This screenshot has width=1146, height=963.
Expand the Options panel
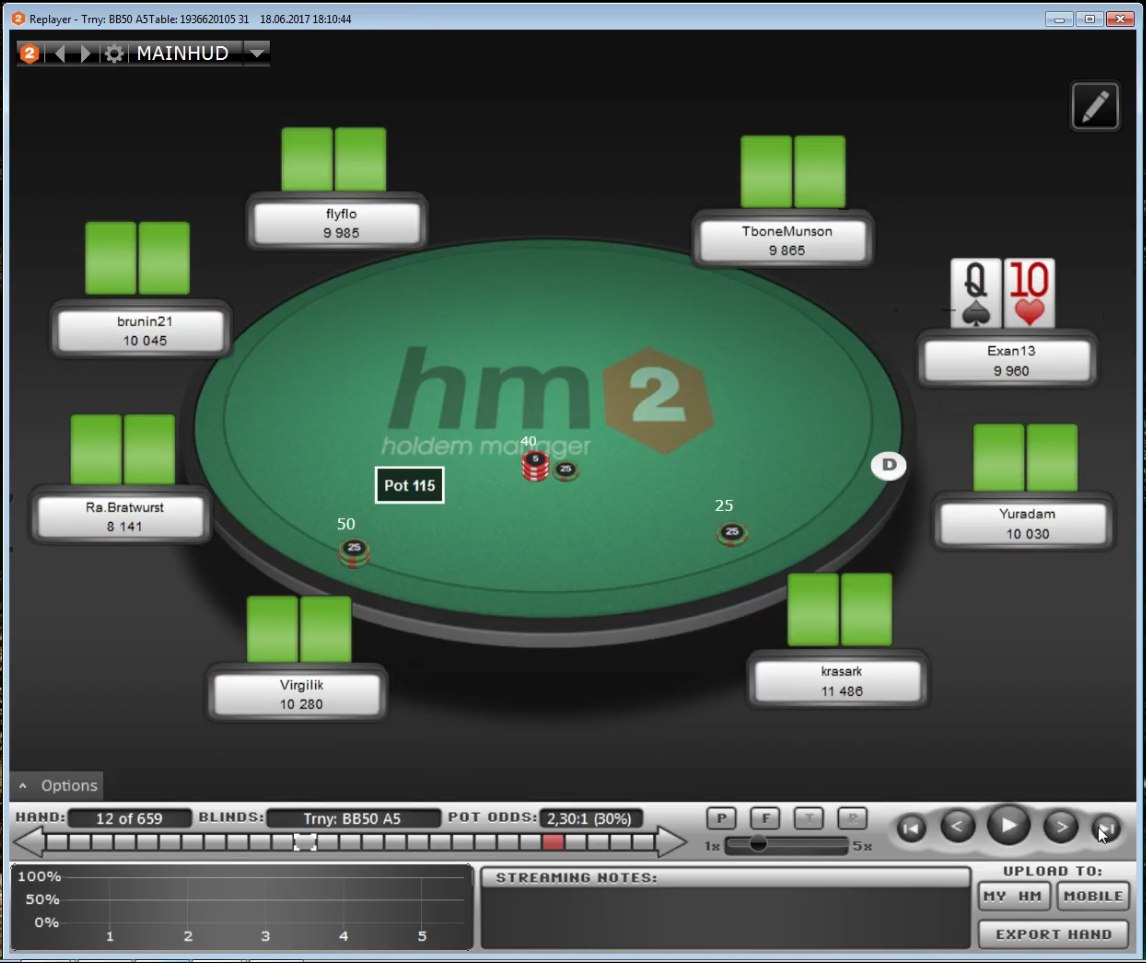[57, 785]
